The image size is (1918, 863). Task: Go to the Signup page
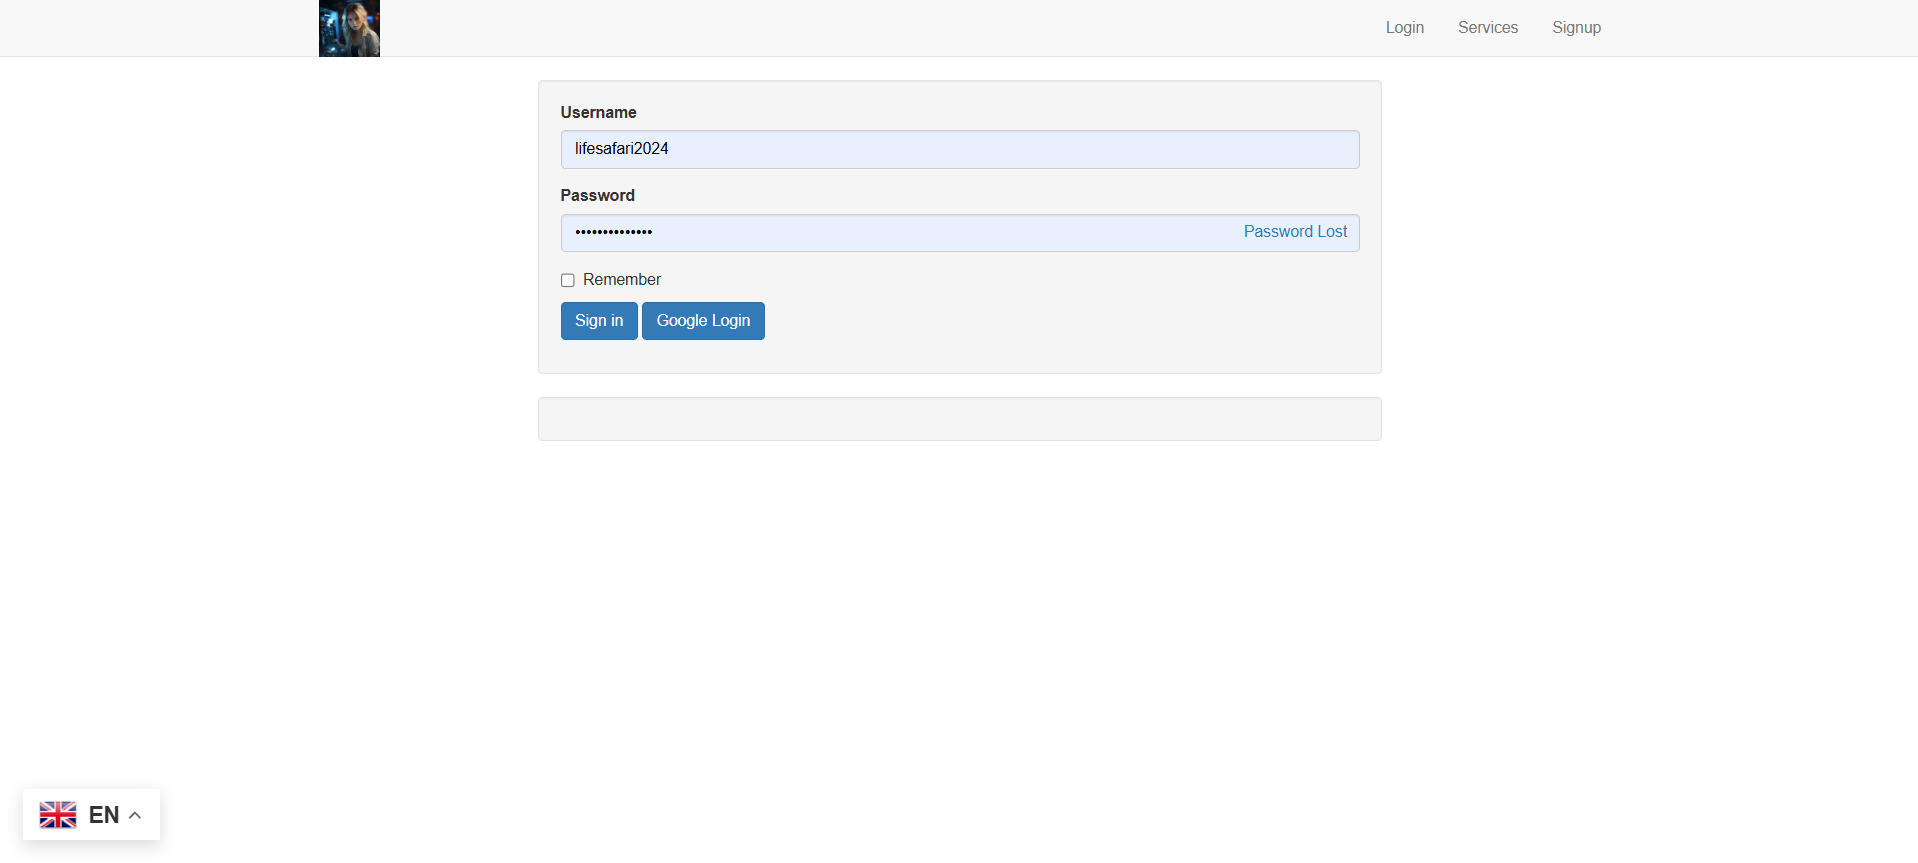[x=1576, y=27]
